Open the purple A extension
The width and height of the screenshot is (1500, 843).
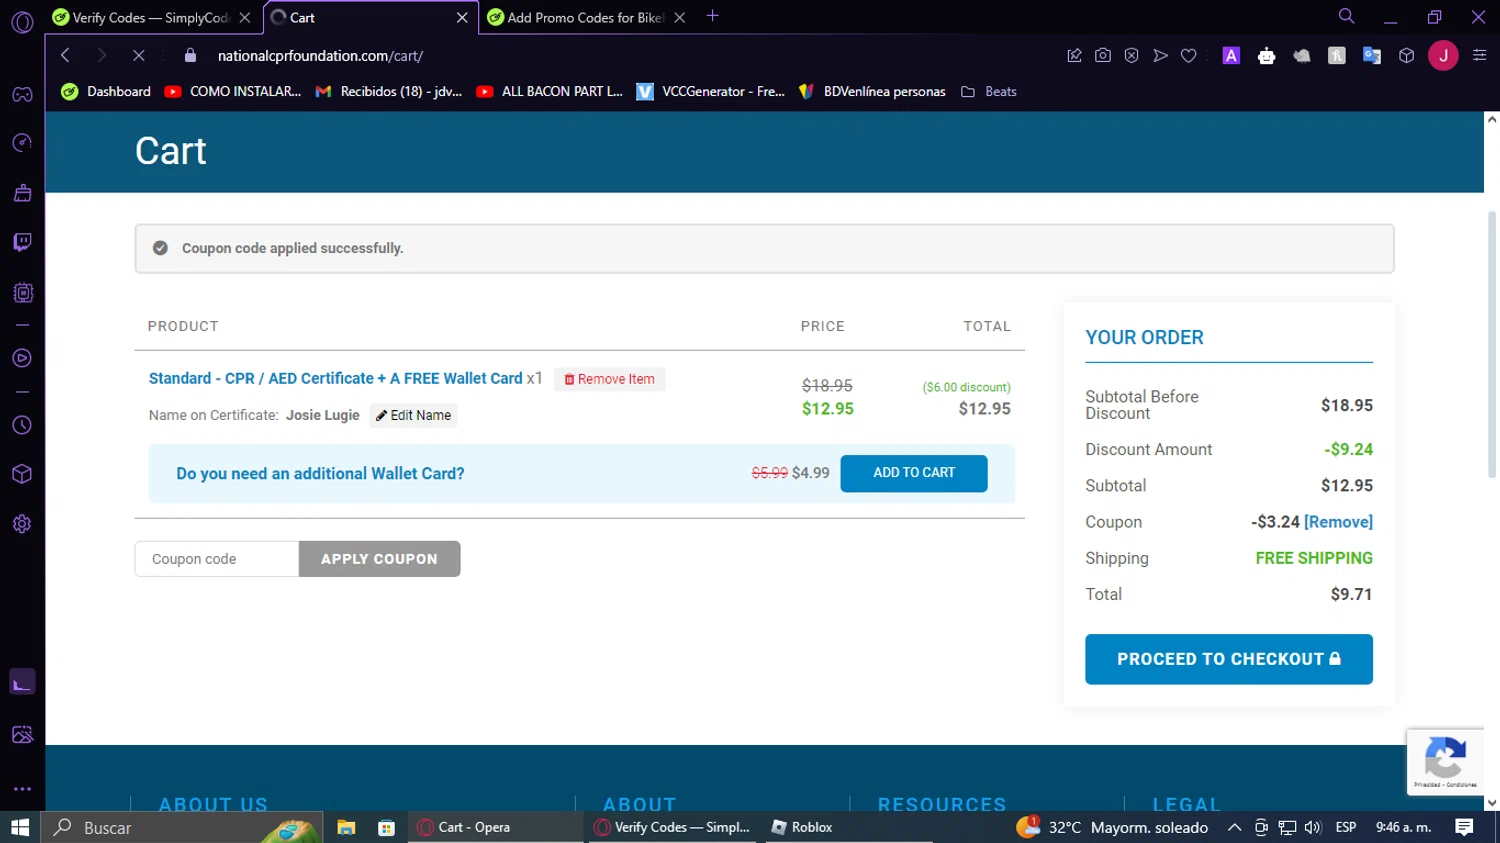(x=1231, y=56)
